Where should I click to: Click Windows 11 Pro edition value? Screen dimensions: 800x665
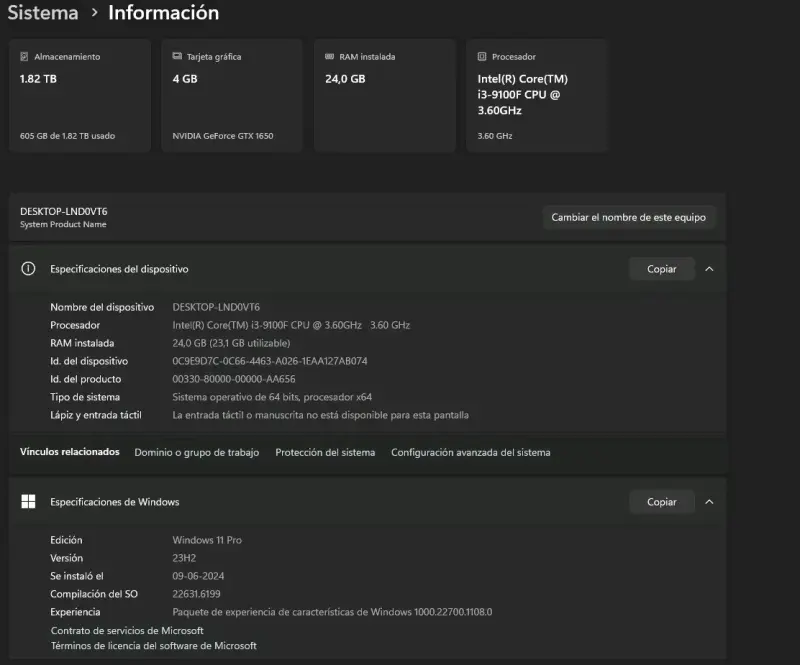pos(207,540)
